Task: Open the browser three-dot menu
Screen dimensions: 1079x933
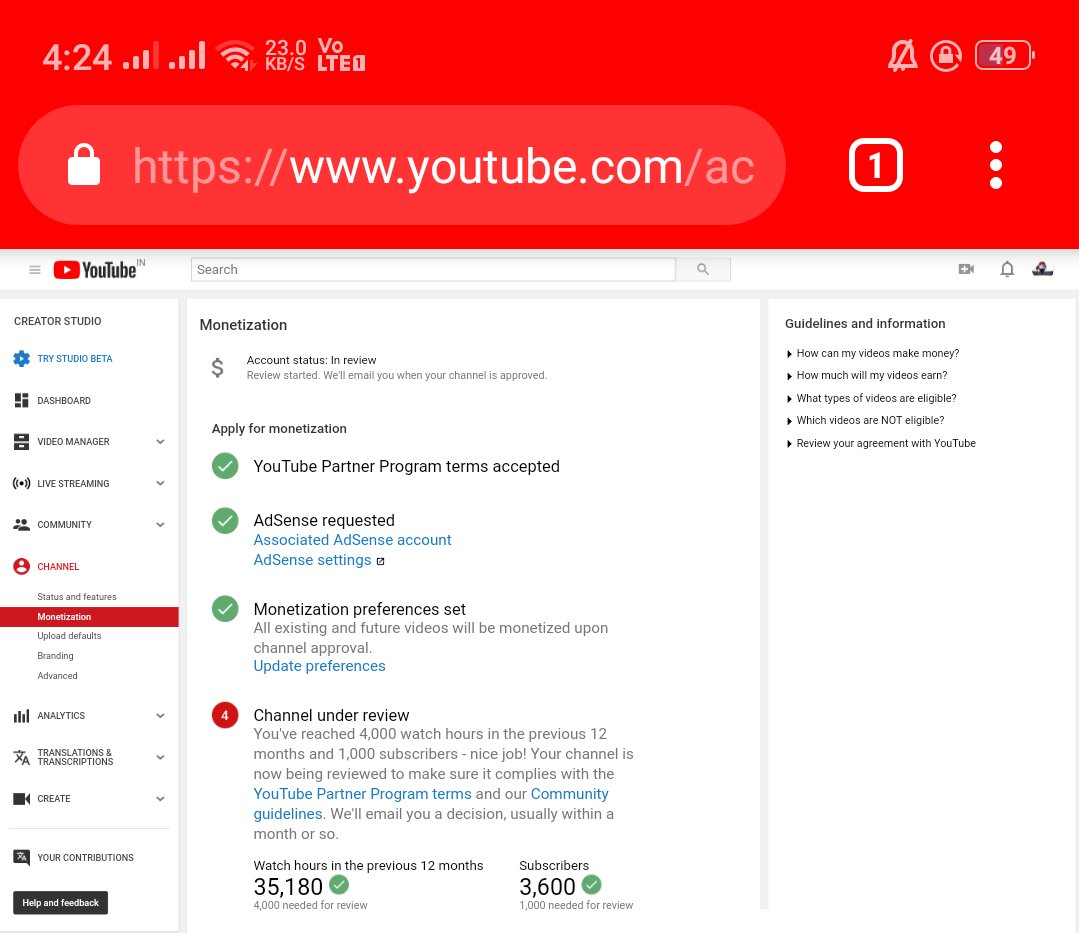Action: point(995,165)
